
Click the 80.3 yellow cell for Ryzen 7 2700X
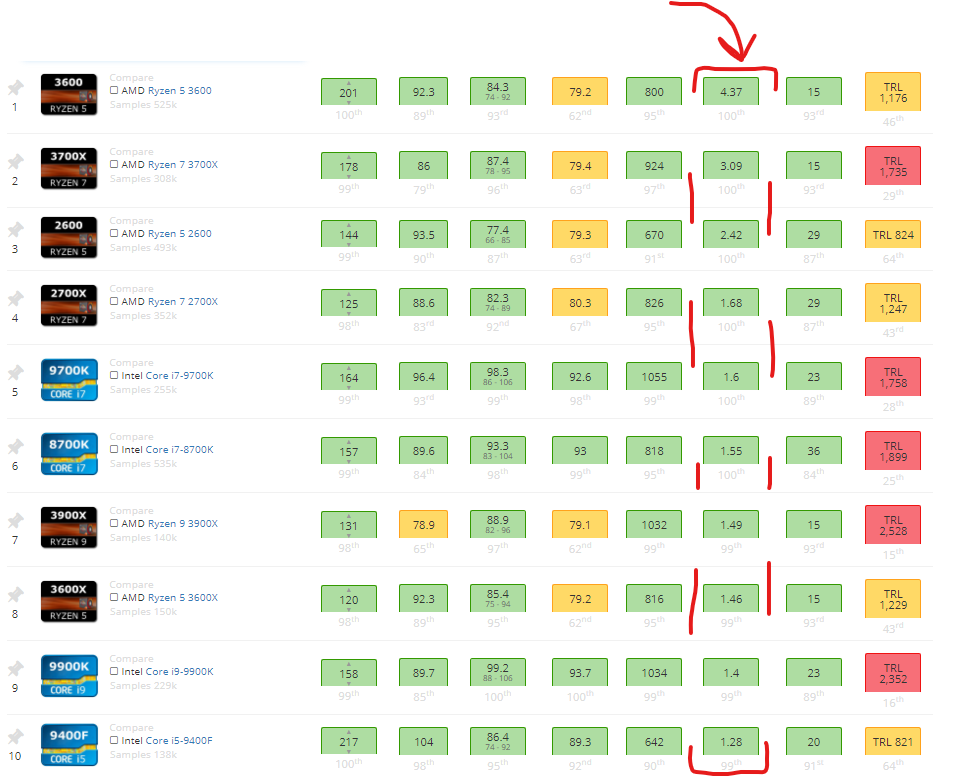point(580,303)
